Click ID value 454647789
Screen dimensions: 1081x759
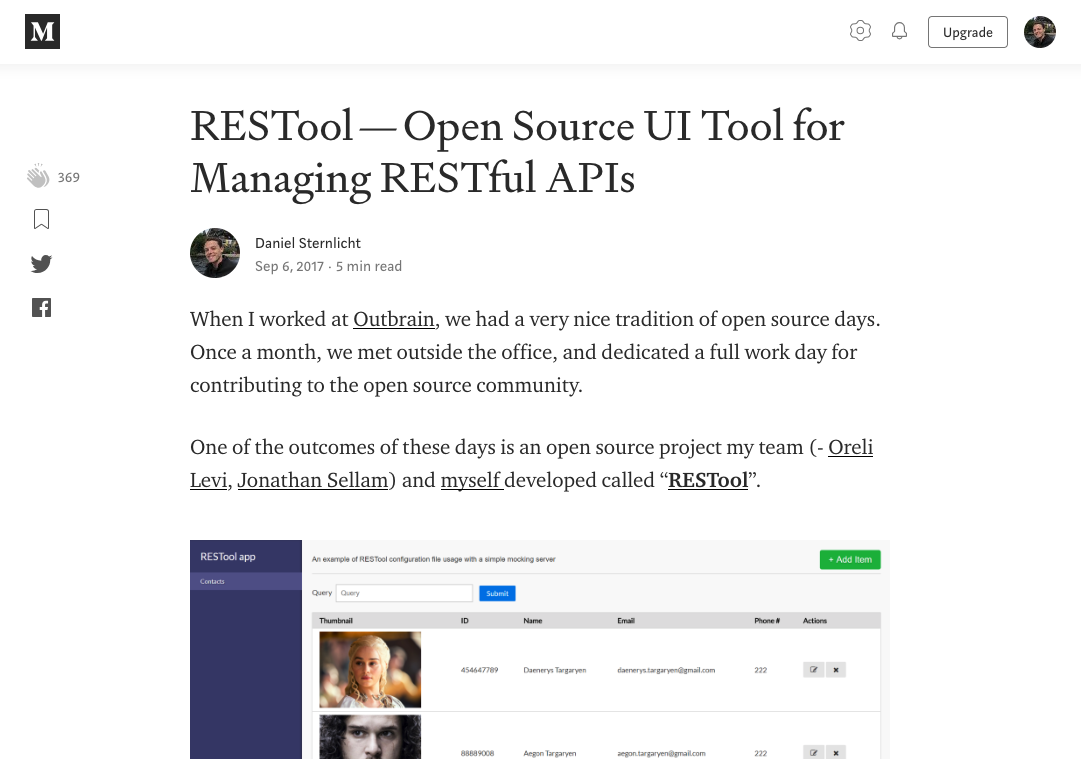479,670
